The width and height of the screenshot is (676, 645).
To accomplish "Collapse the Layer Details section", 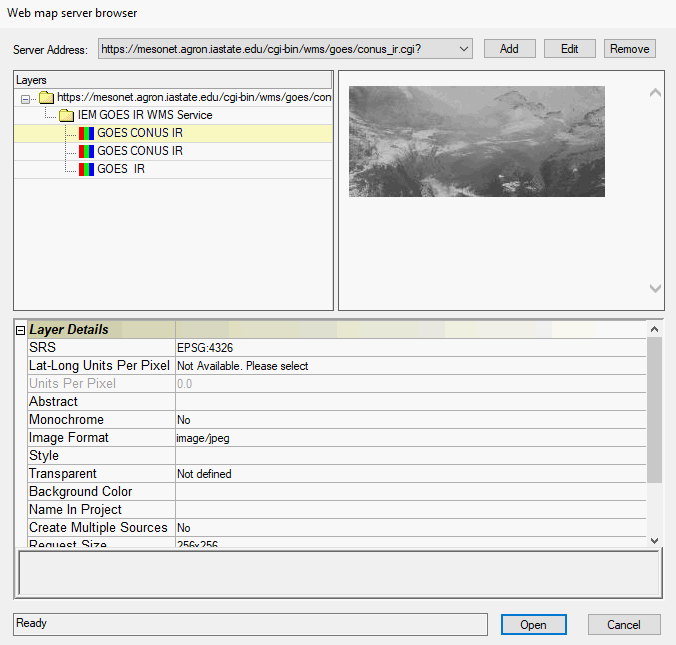I will (x=21, y=330).
